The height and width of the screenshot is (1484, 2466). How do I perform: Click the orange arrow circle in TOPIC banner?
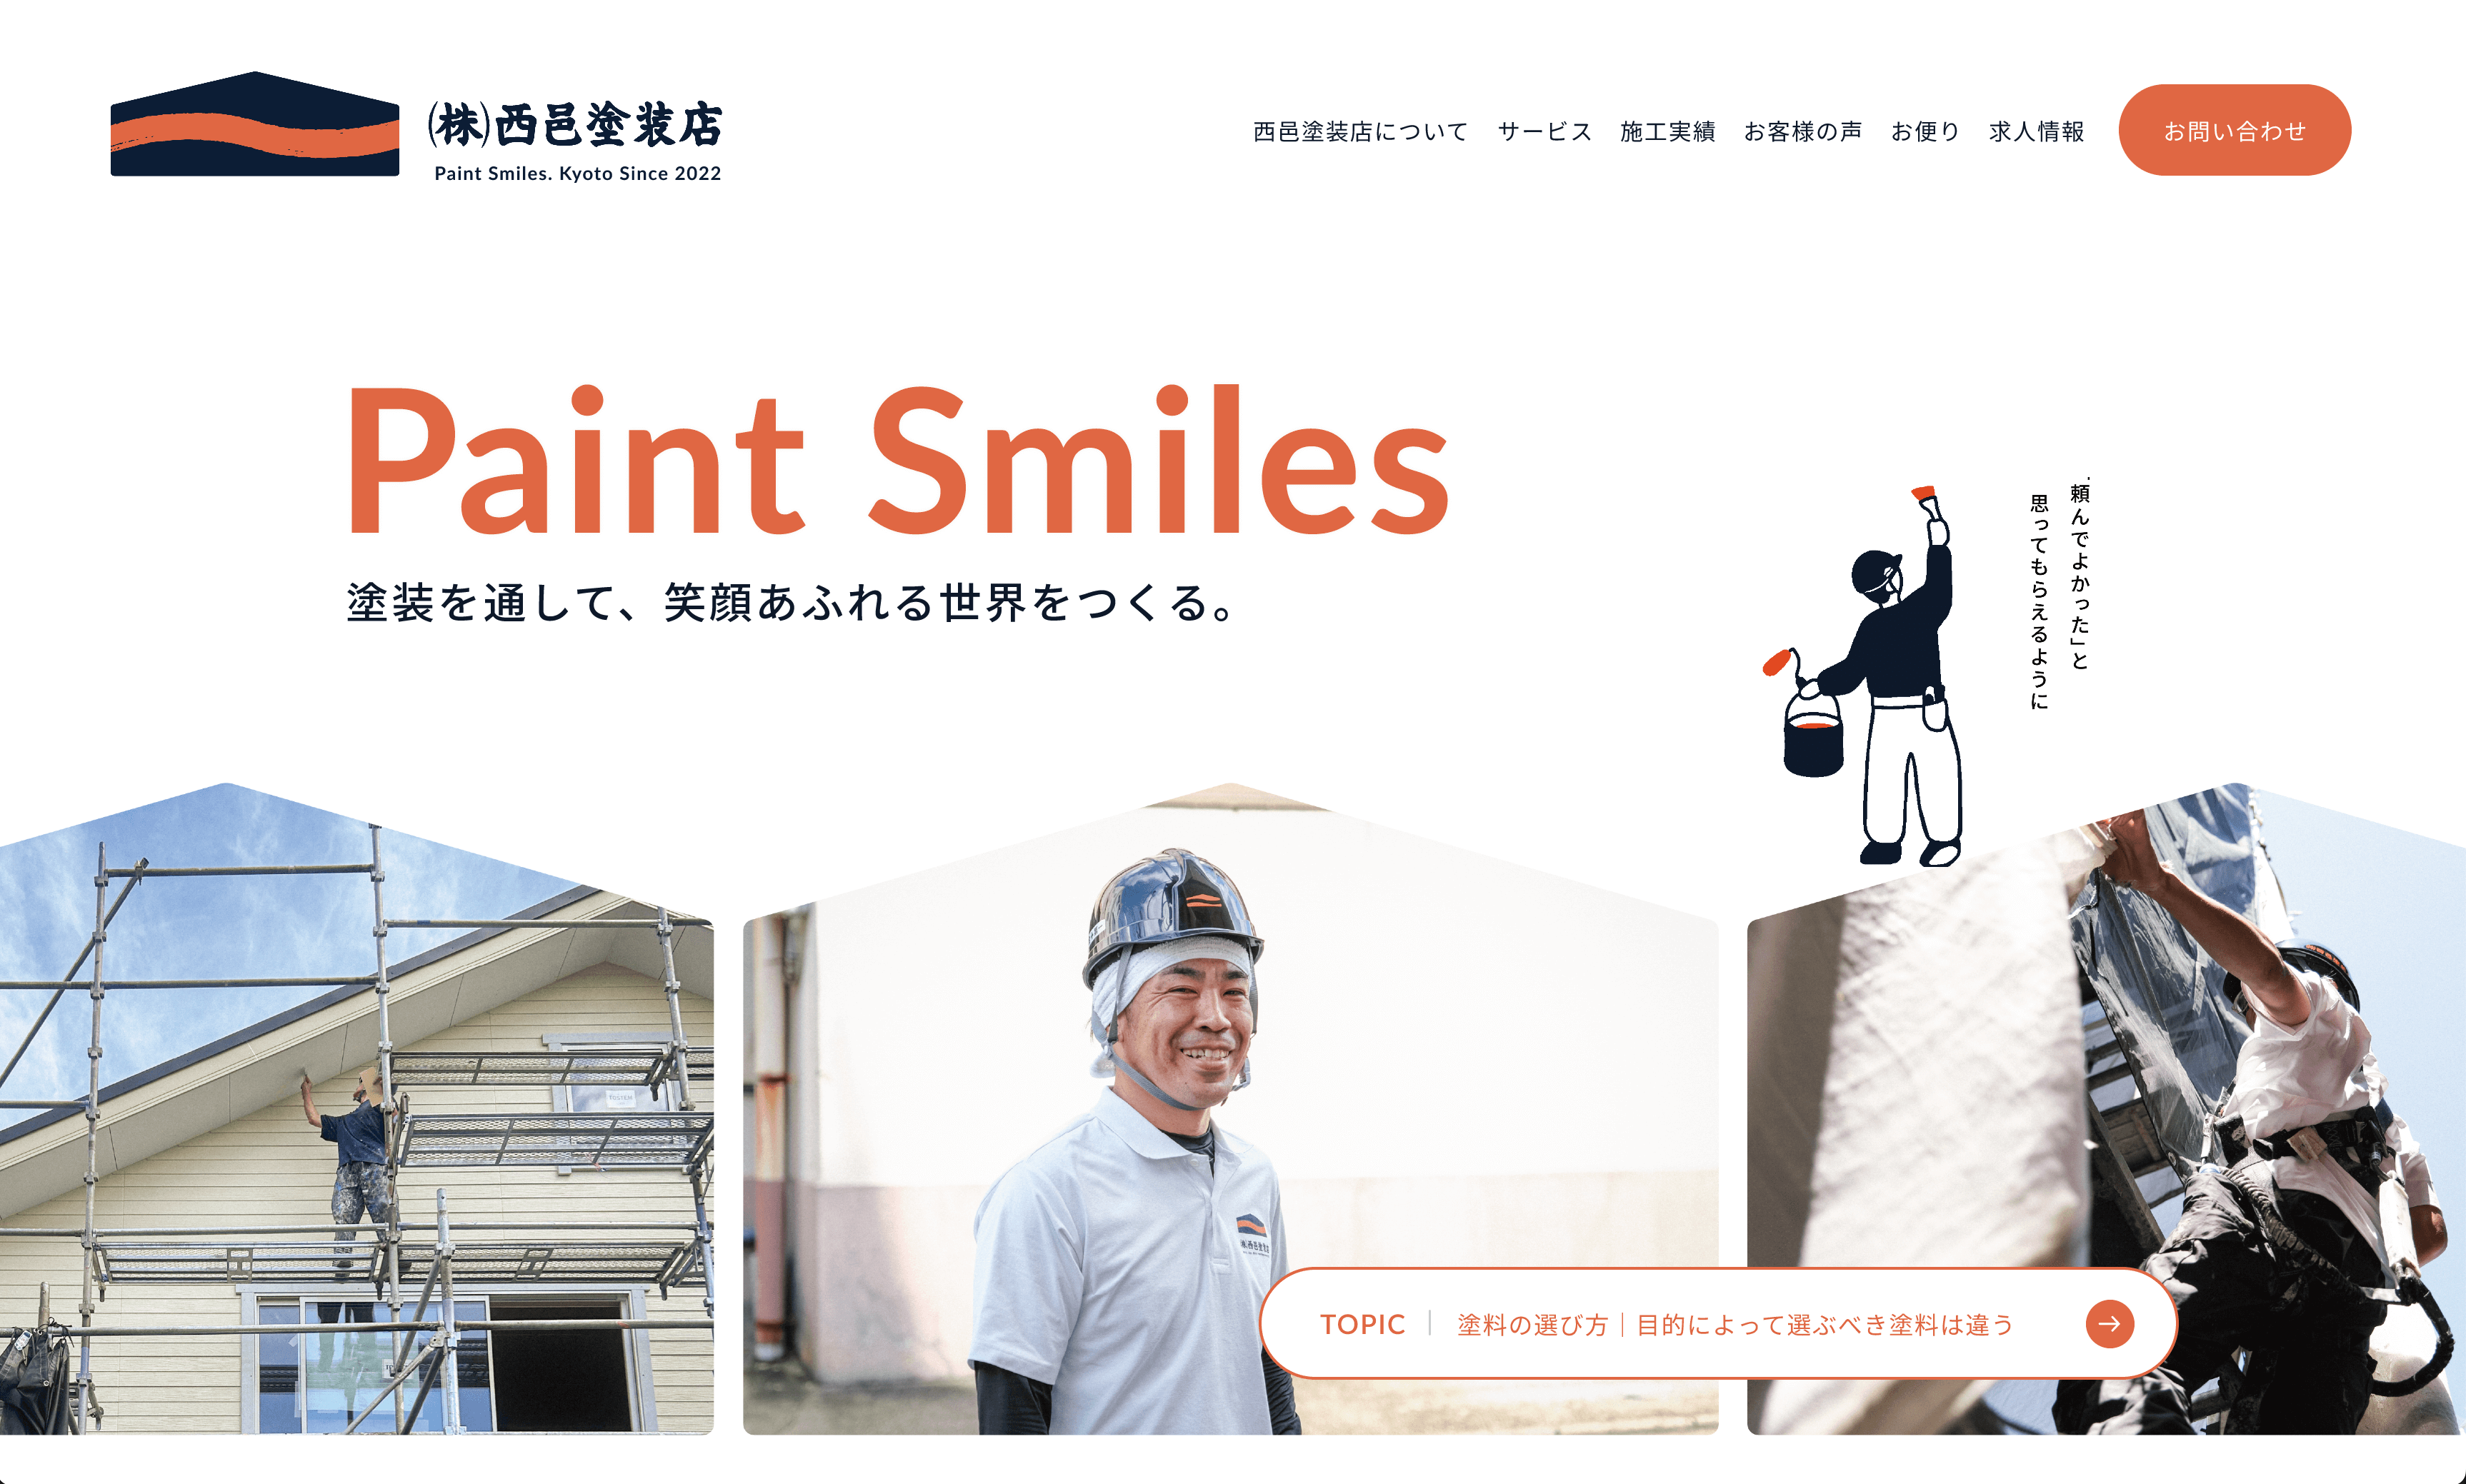pos(2109,1323)
